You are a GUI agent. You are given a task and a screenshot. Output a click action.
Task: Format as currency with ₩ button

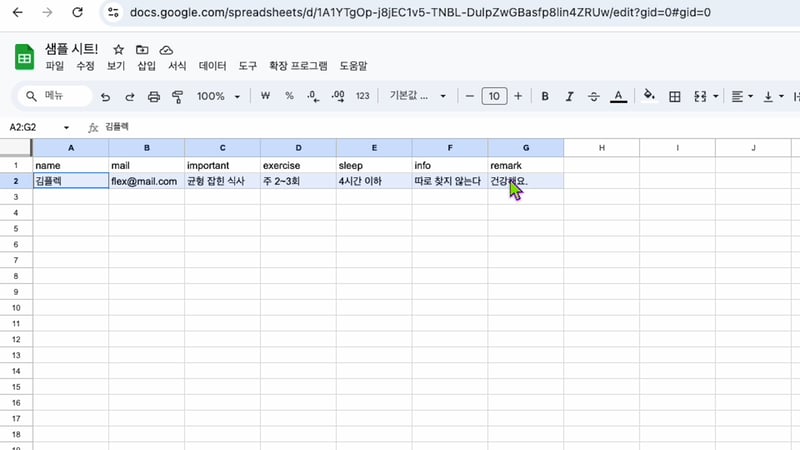[x=265, y=96]
